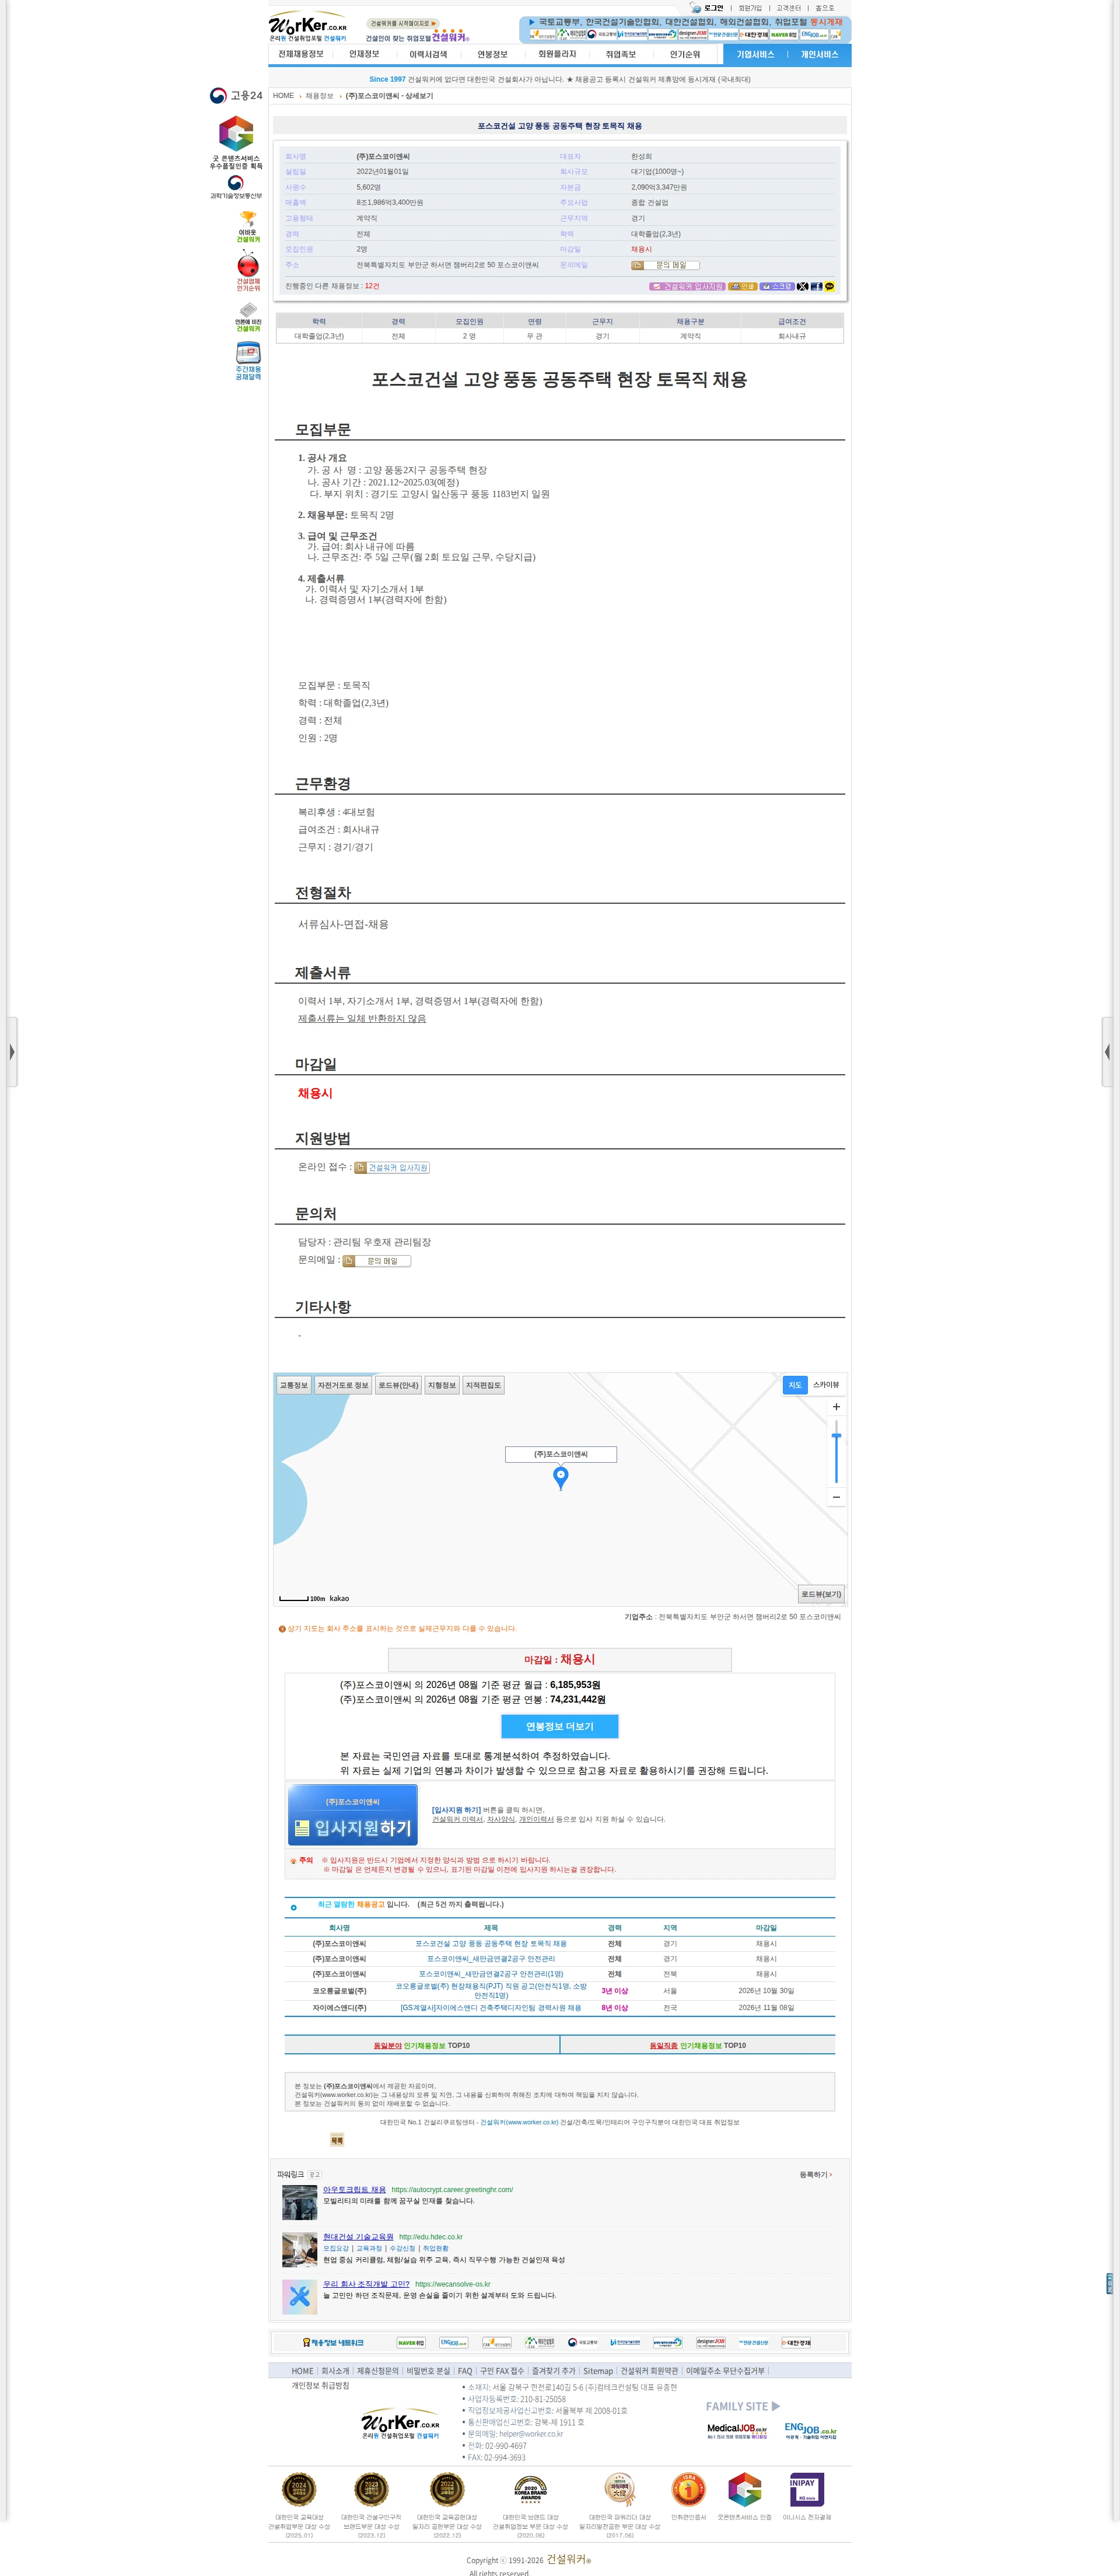Click the Worker.co.kr logo in the header
This screenshot has height=2576, width=1120.
point(308,27)
